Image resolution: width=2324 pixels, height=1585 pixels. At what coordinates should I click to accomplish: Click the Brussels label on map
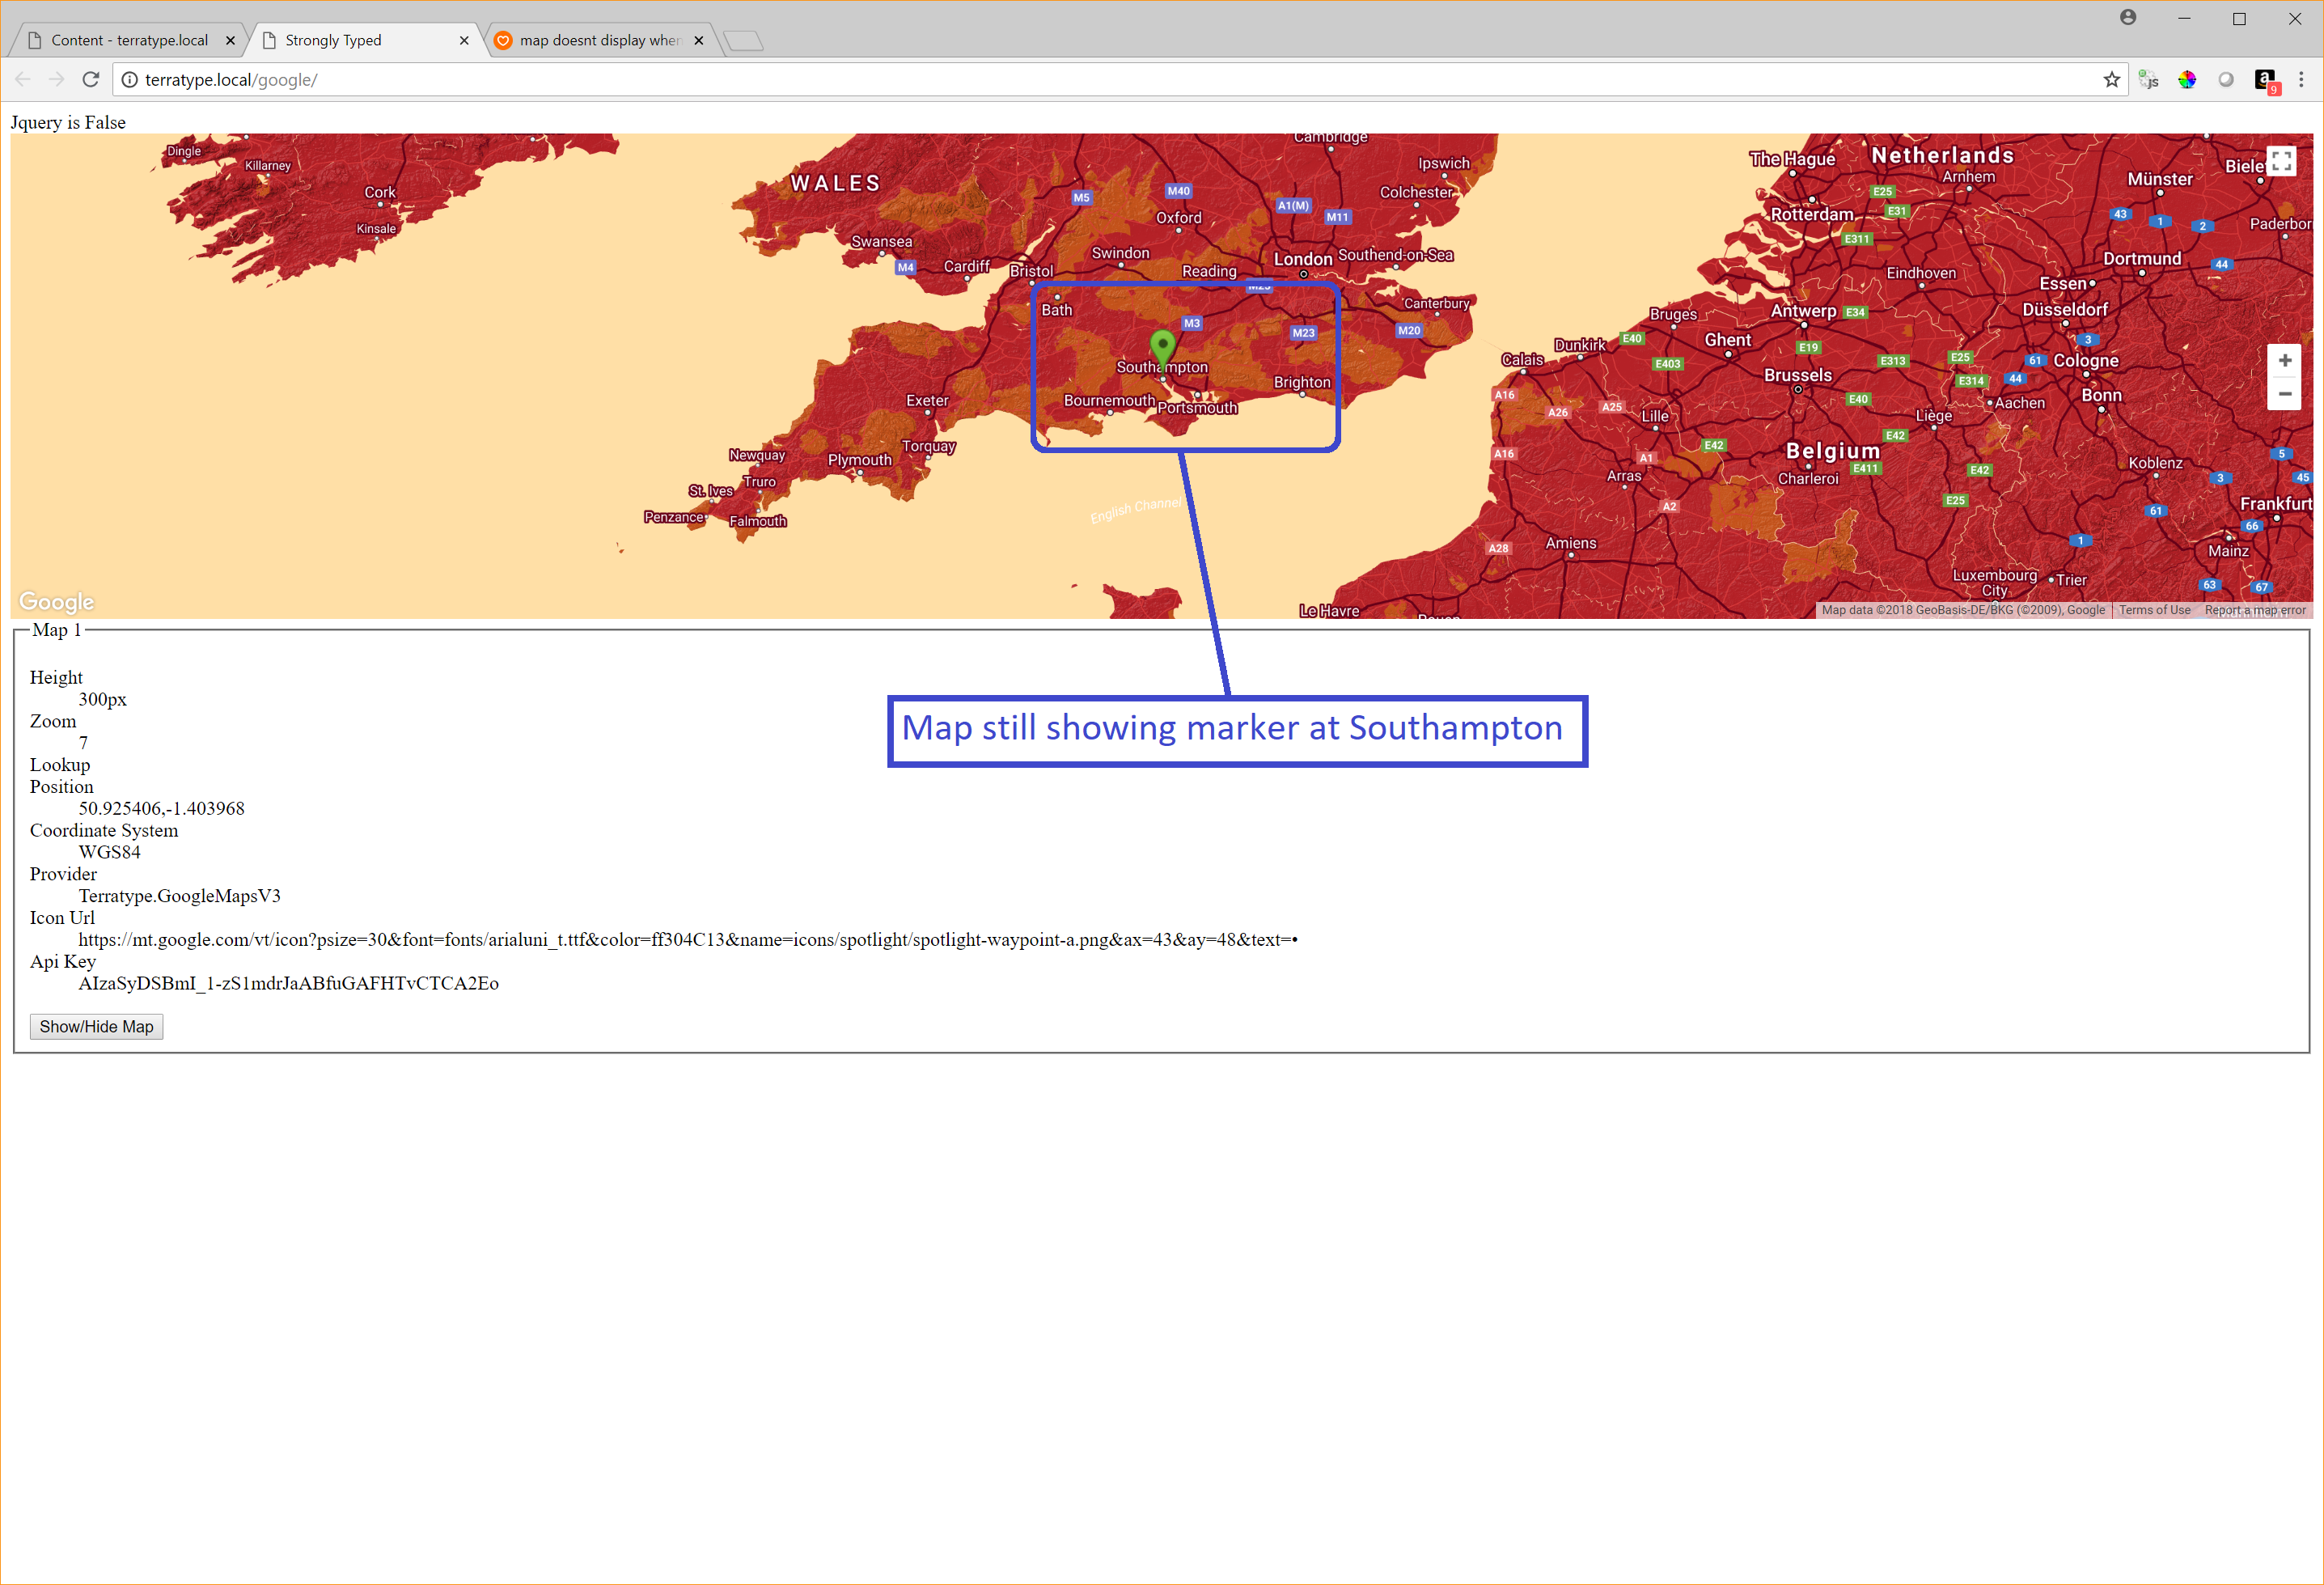[x=1797, y=375]
